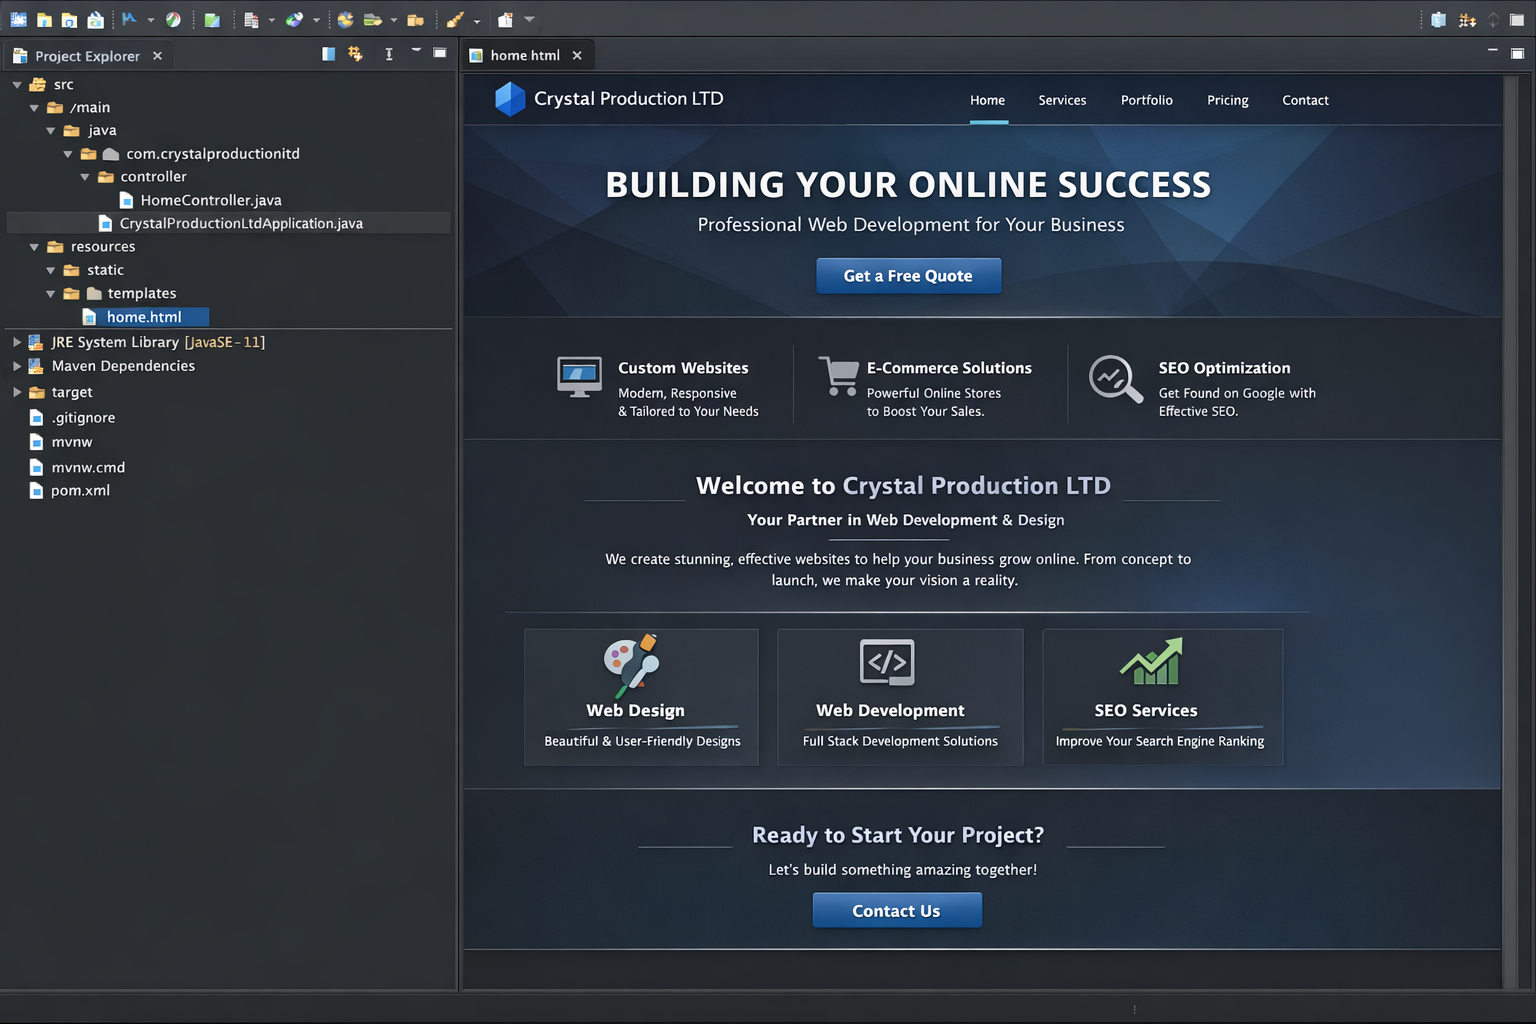Click the Crystal Production LTD logo icon
The image size is (1536, 1024).
tap(510, 99)
